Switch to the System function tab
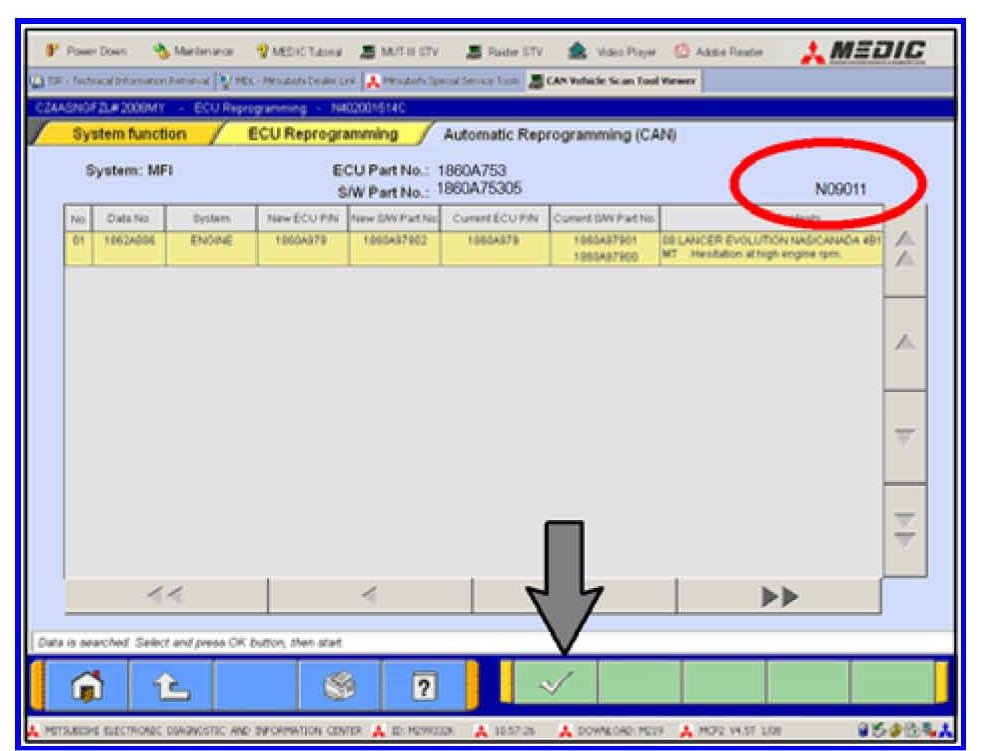This screenshot has width=985, height=751. (130, 134)
